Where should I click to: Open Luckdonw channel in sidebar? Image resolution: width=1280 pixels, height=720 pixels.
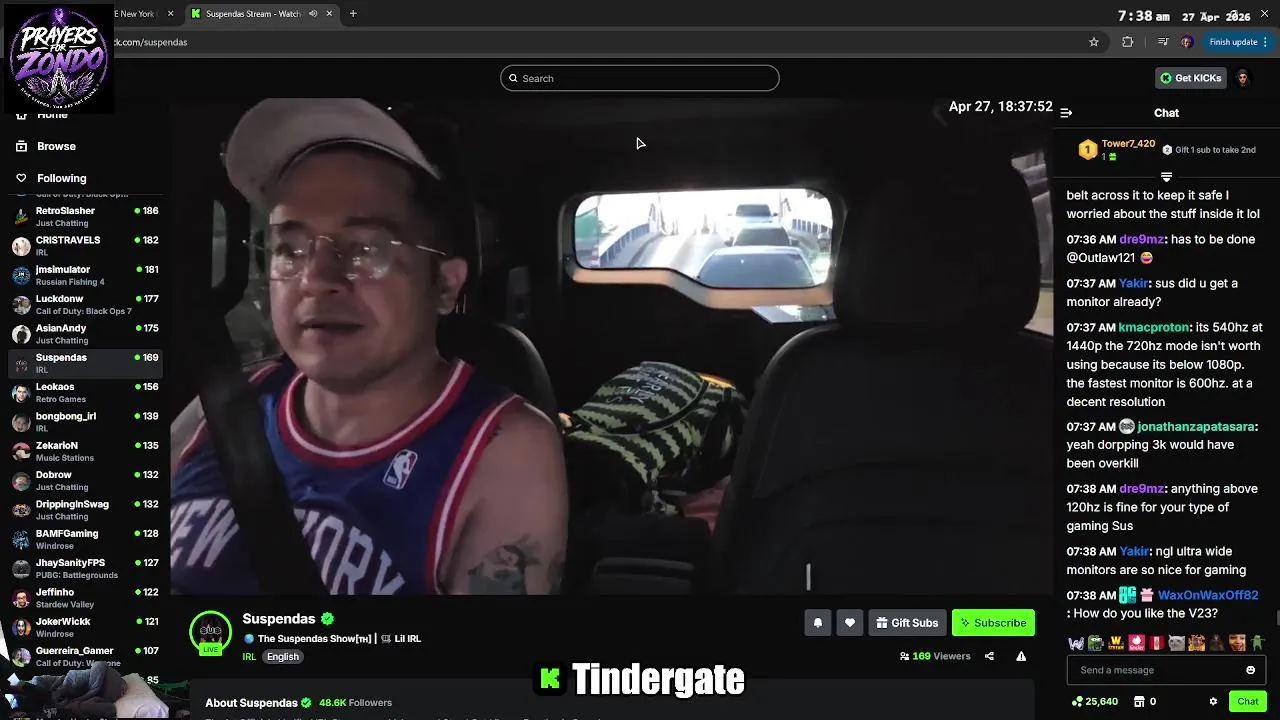tap(85, 305)
